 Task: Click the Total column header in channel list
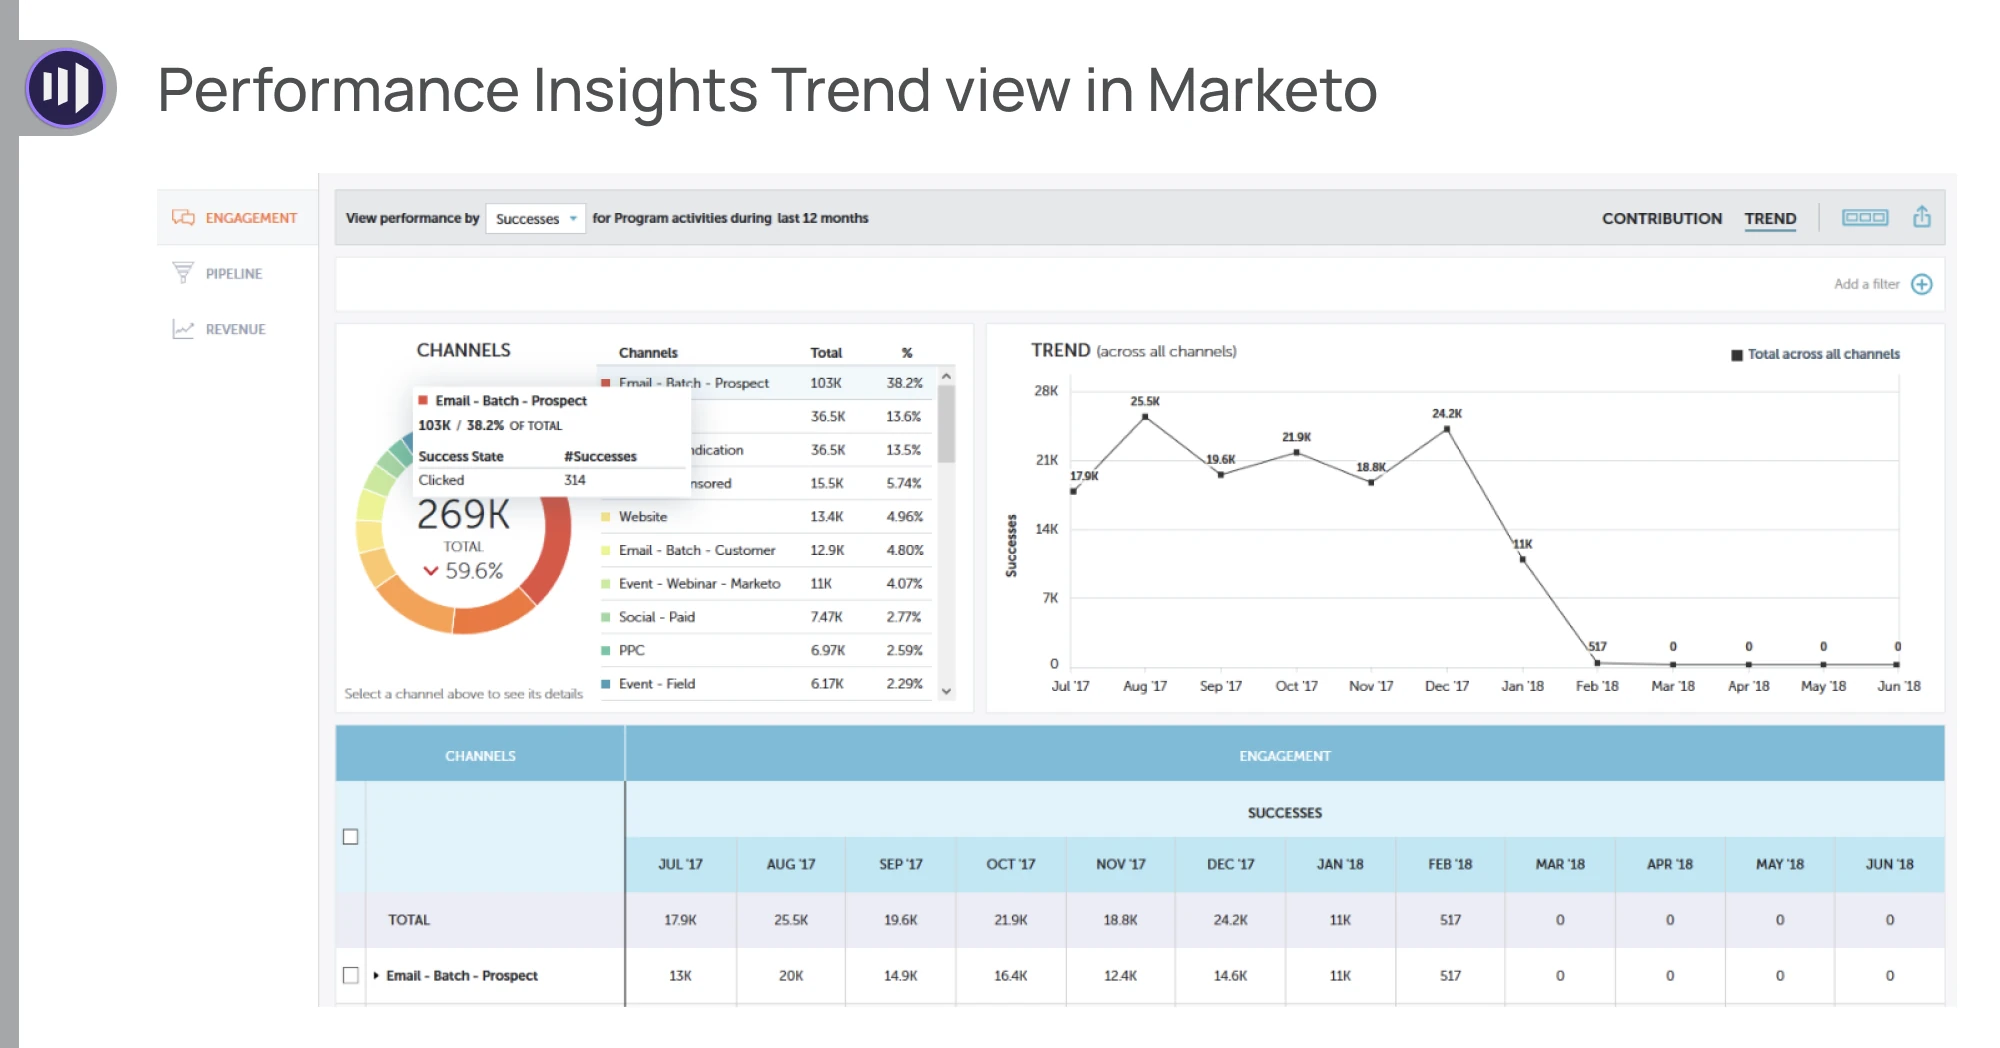pos(826,353)
